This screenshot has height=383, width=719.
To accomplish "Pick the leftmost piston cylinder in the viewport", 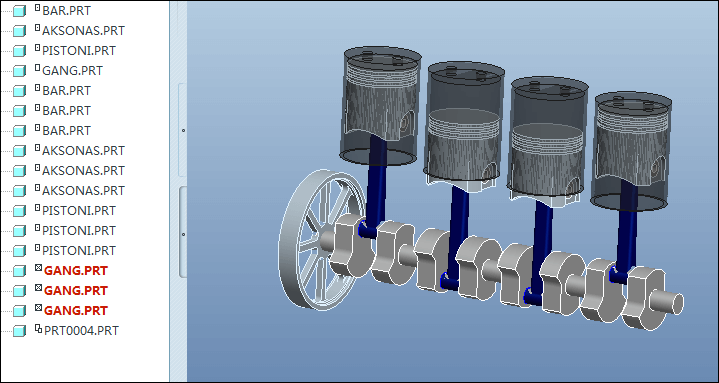I will tap(382, 106).
